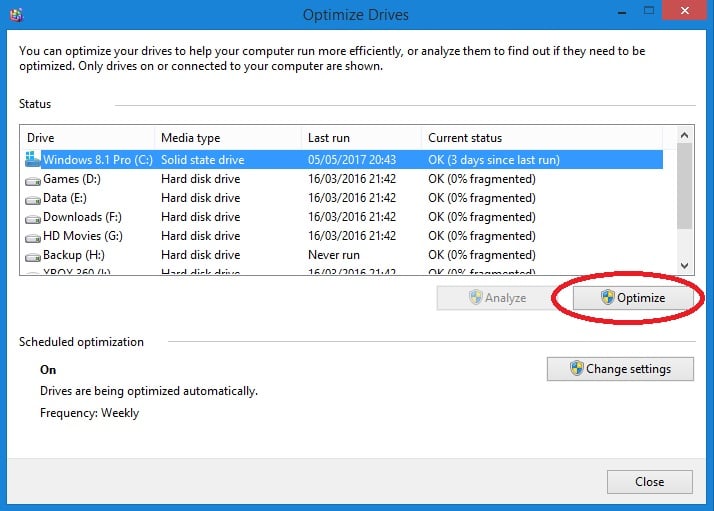
Task: Minimize the Optimize Drives window
Action: point(619,14)
